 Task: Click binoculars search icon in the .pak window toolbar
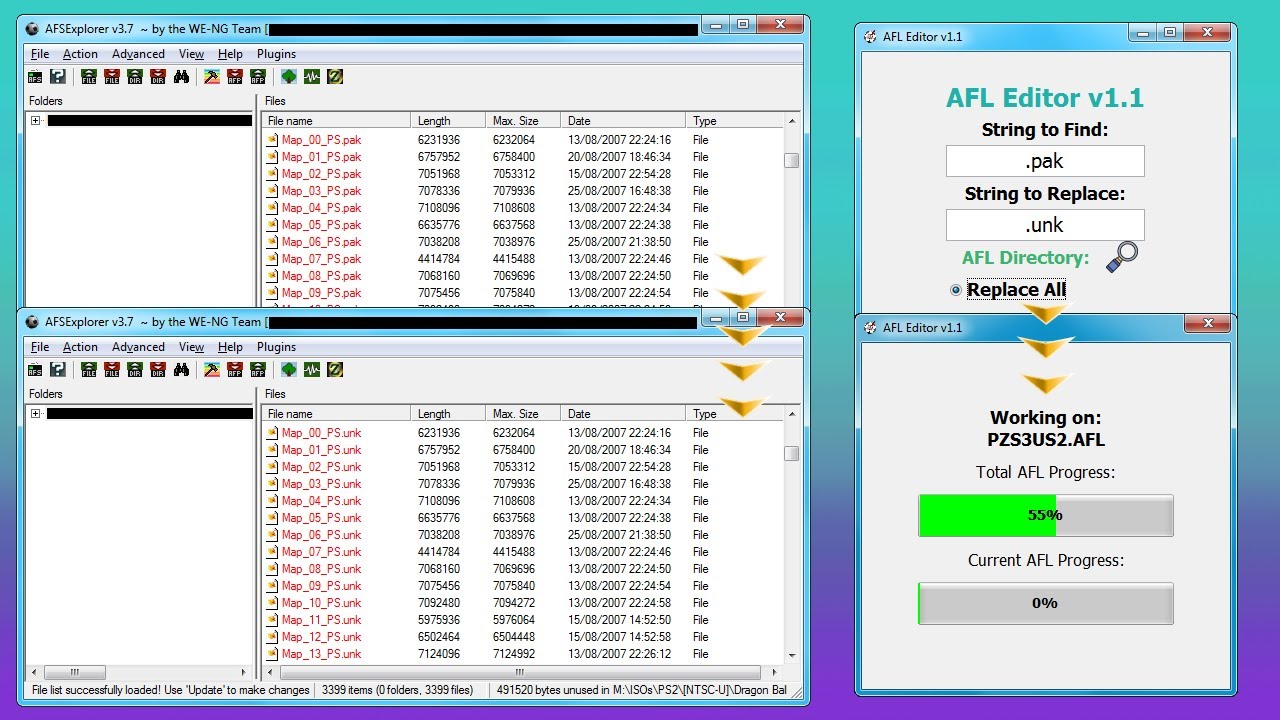[x=181, y=76]
